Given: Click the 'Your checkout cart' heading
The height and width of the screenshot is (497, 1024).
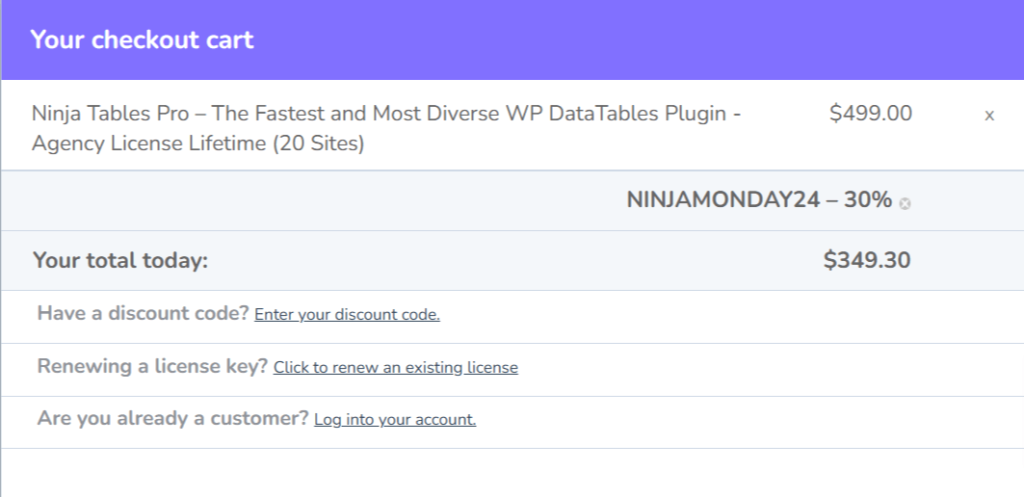Looking at the screenshot, I should pyautogui.click(x=142, y=40).
